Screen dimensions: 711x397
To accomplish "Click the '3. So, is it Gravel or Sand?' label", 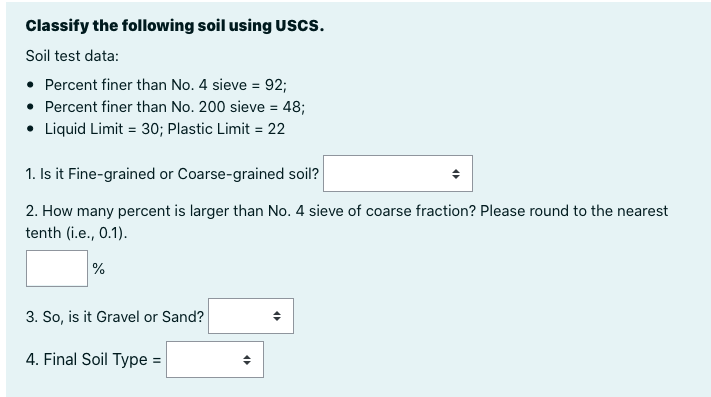I will [115, 316].
